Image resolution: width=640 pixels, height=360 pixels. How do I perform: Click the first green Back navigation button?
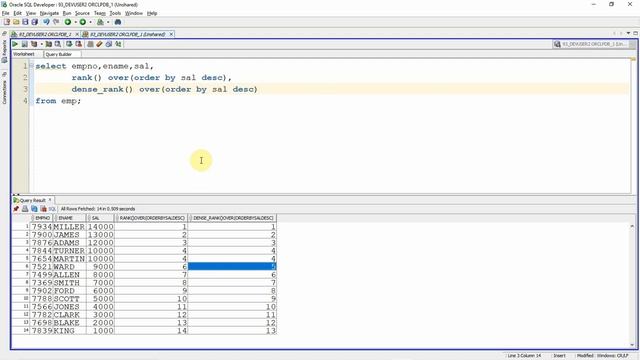click(68, 22)
